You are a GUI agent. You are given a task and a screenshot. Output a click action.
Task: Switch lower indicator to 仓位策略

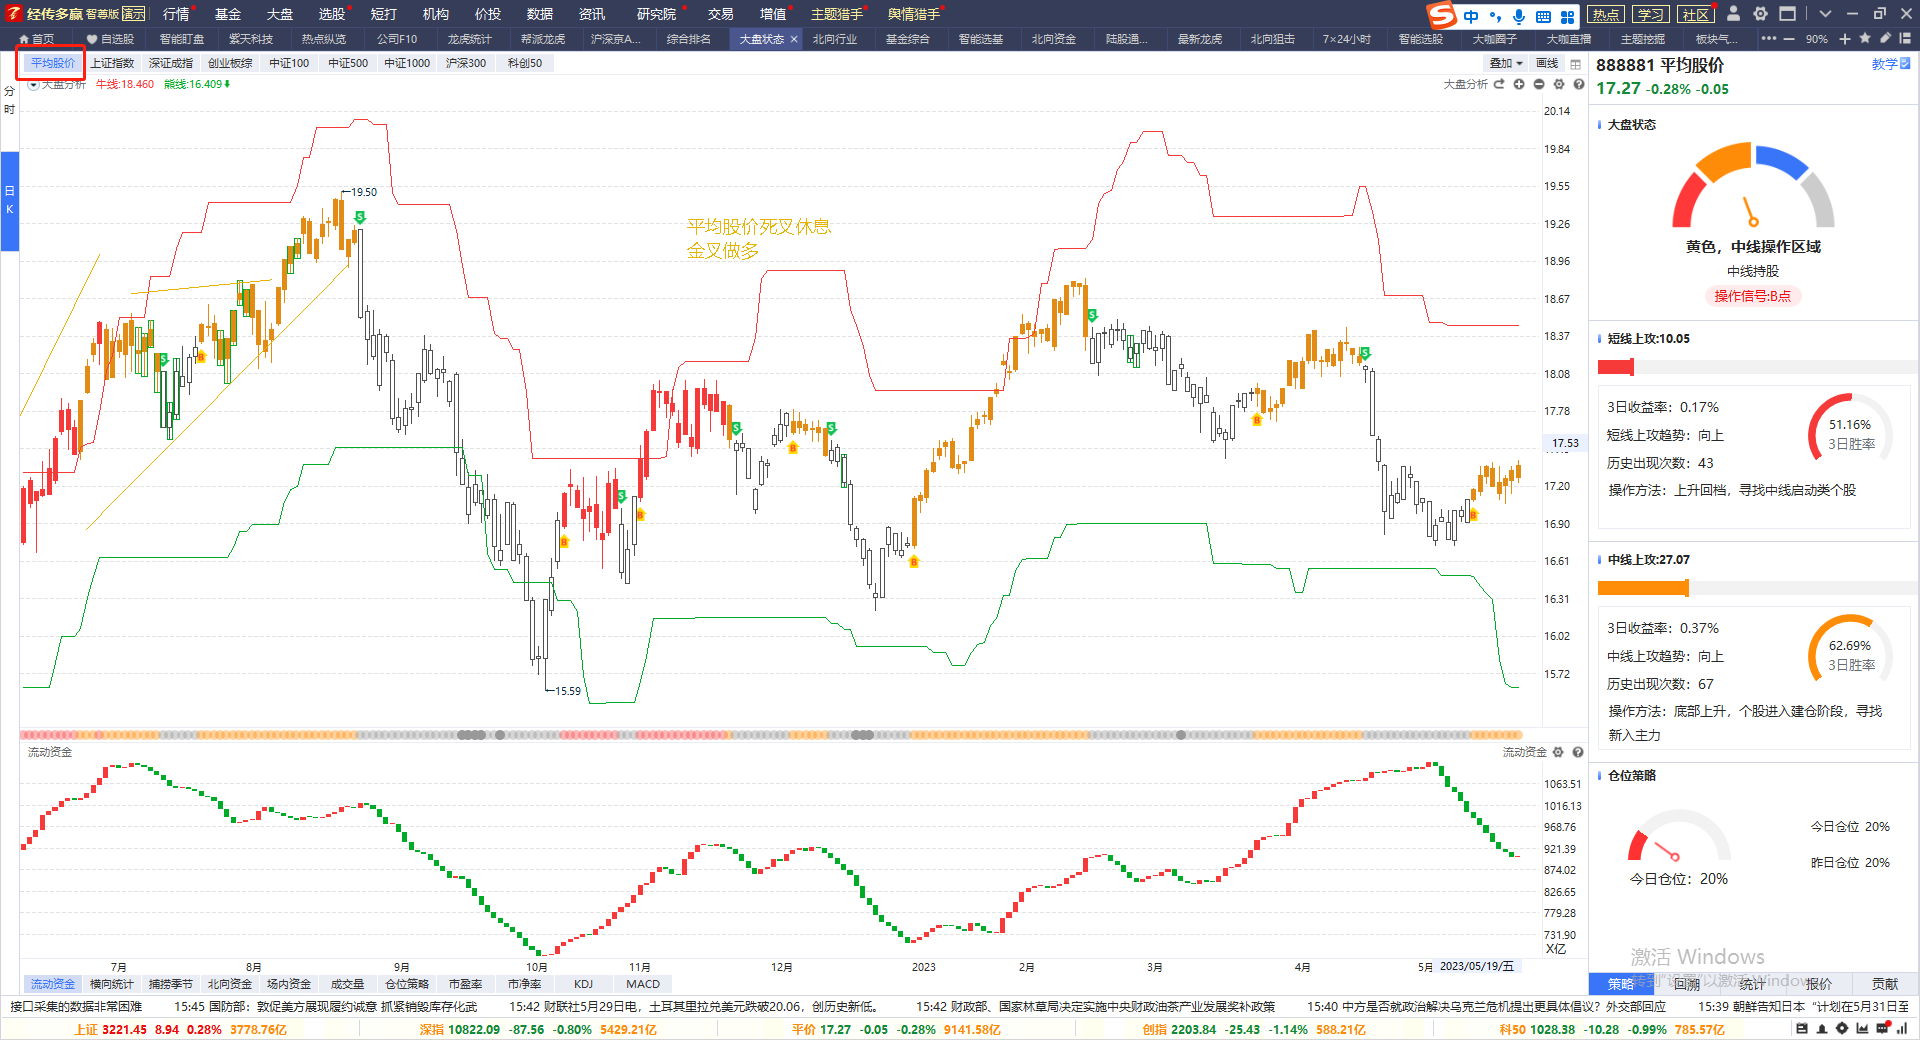tap(407, 984)
